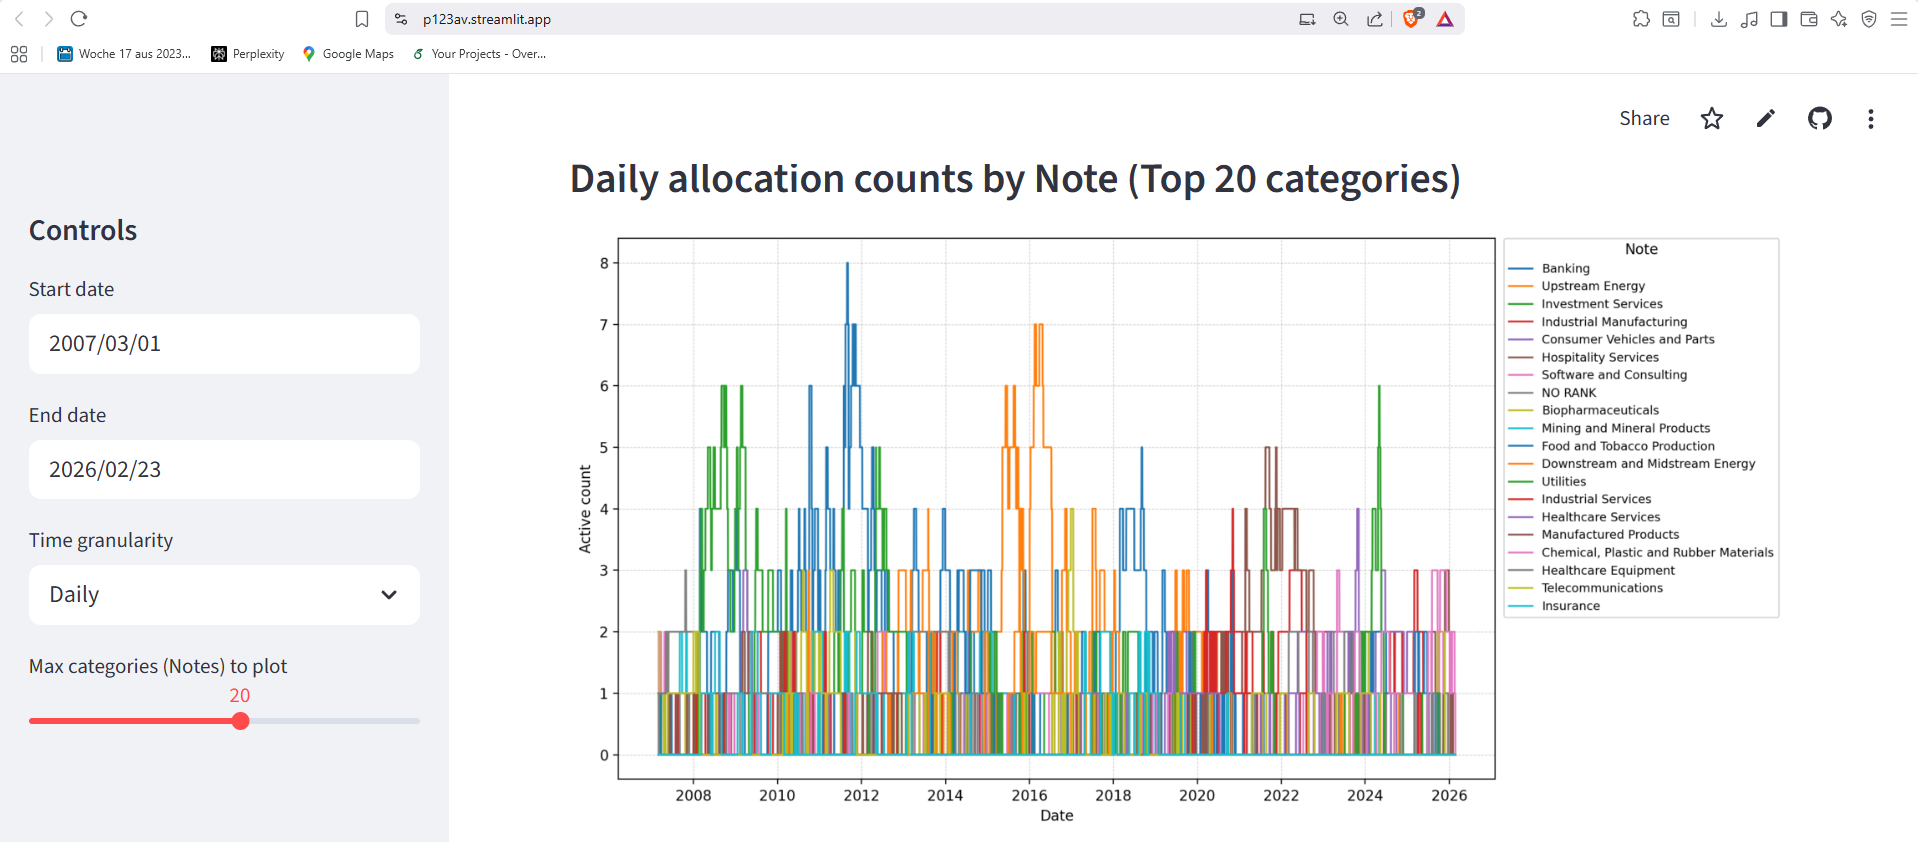Click the browser zoom magnifier icon
The width and height of the screenshot is (1918, 842).
(x=1341, y=19)
